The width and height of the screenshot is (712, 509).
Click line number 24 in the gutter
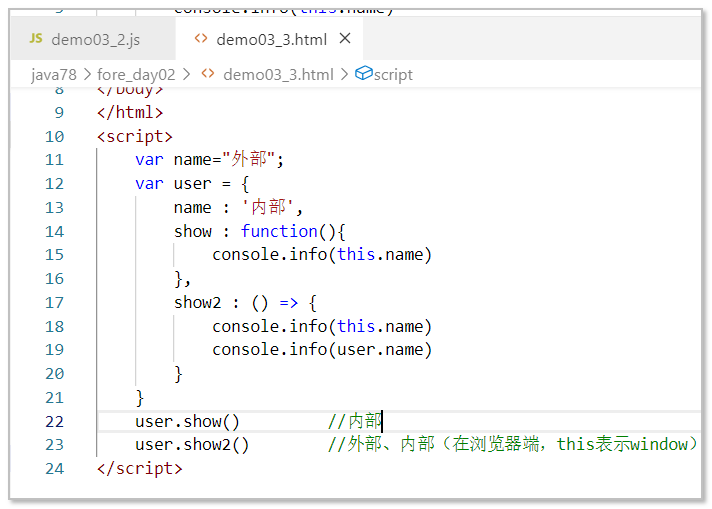pyautogui.click(x=54, y=469)
